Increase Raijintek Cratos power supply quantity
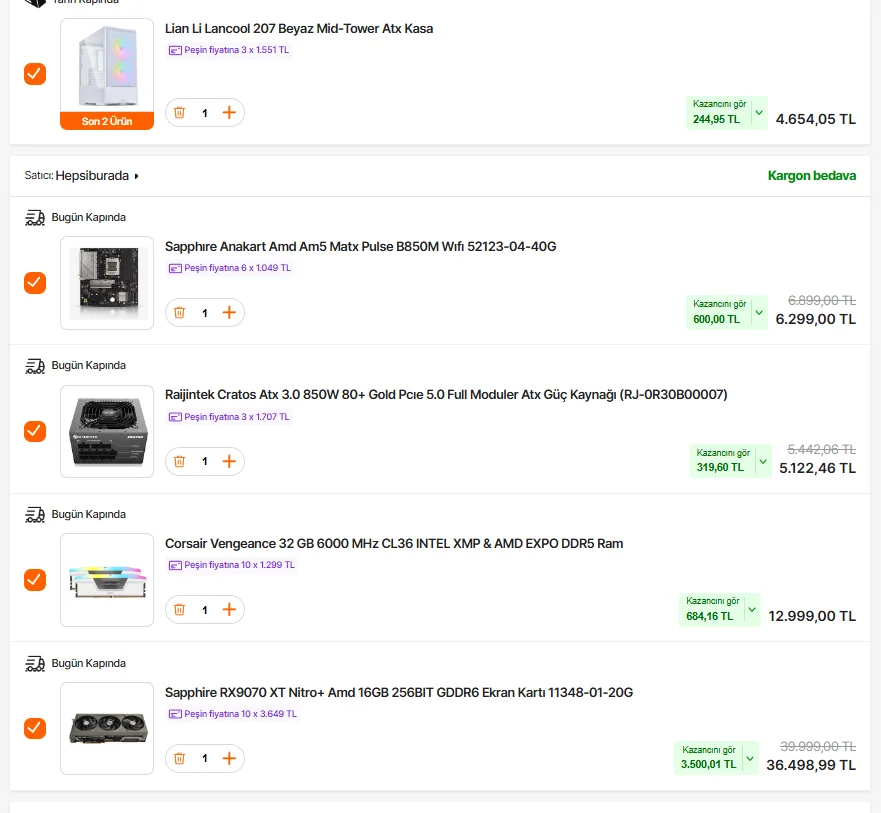Image resolution: width=881 pixels, height=813 pixels. (x=229, y=461)
